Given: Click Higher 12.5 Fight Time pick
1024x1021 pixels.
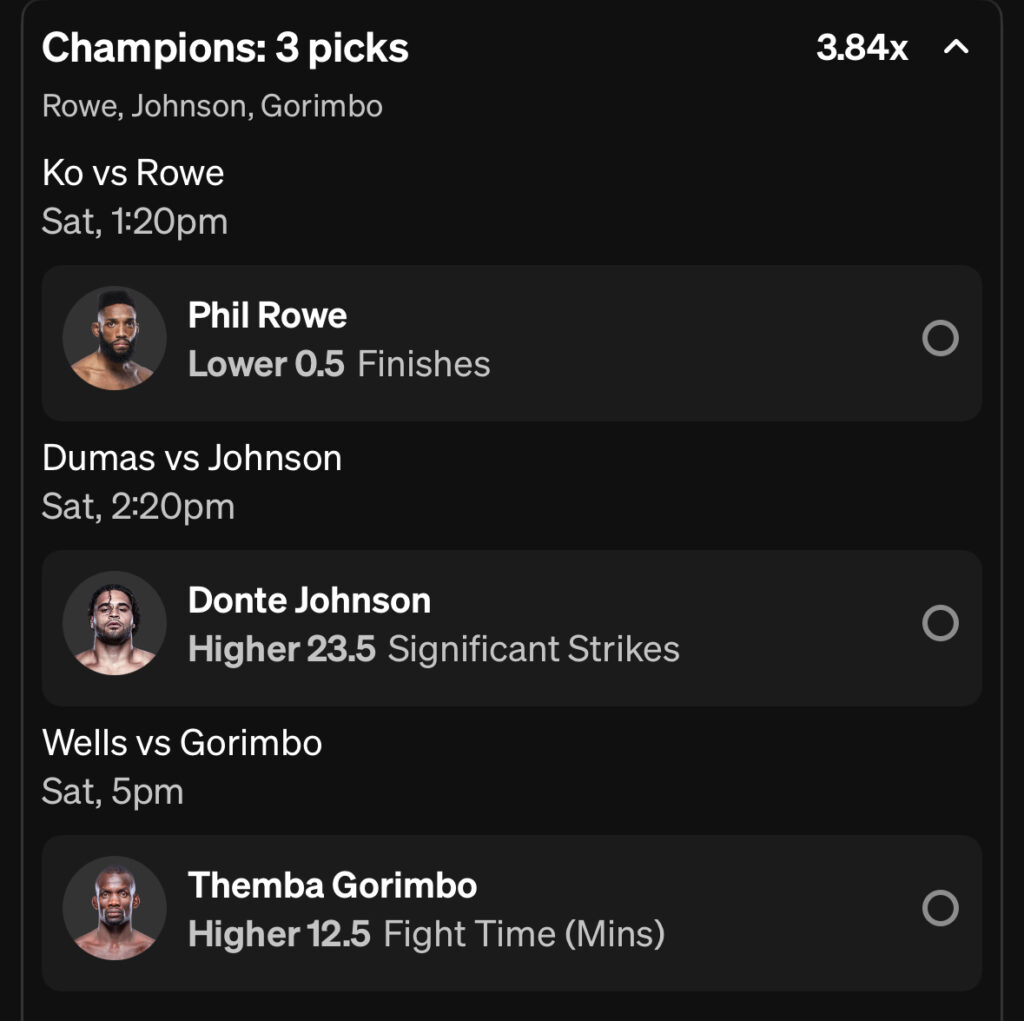Looking at the screenshot, I should click(x=426, y=934).
